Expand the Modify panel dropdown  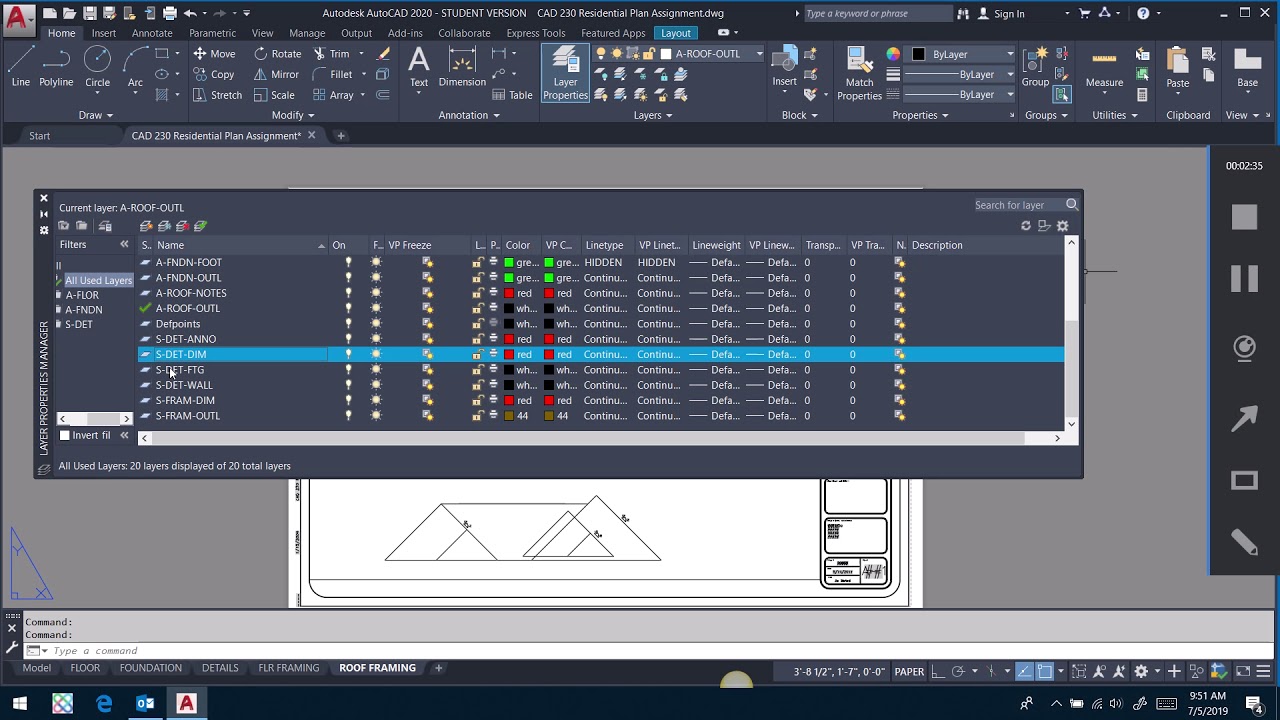(x=292, y=115)
